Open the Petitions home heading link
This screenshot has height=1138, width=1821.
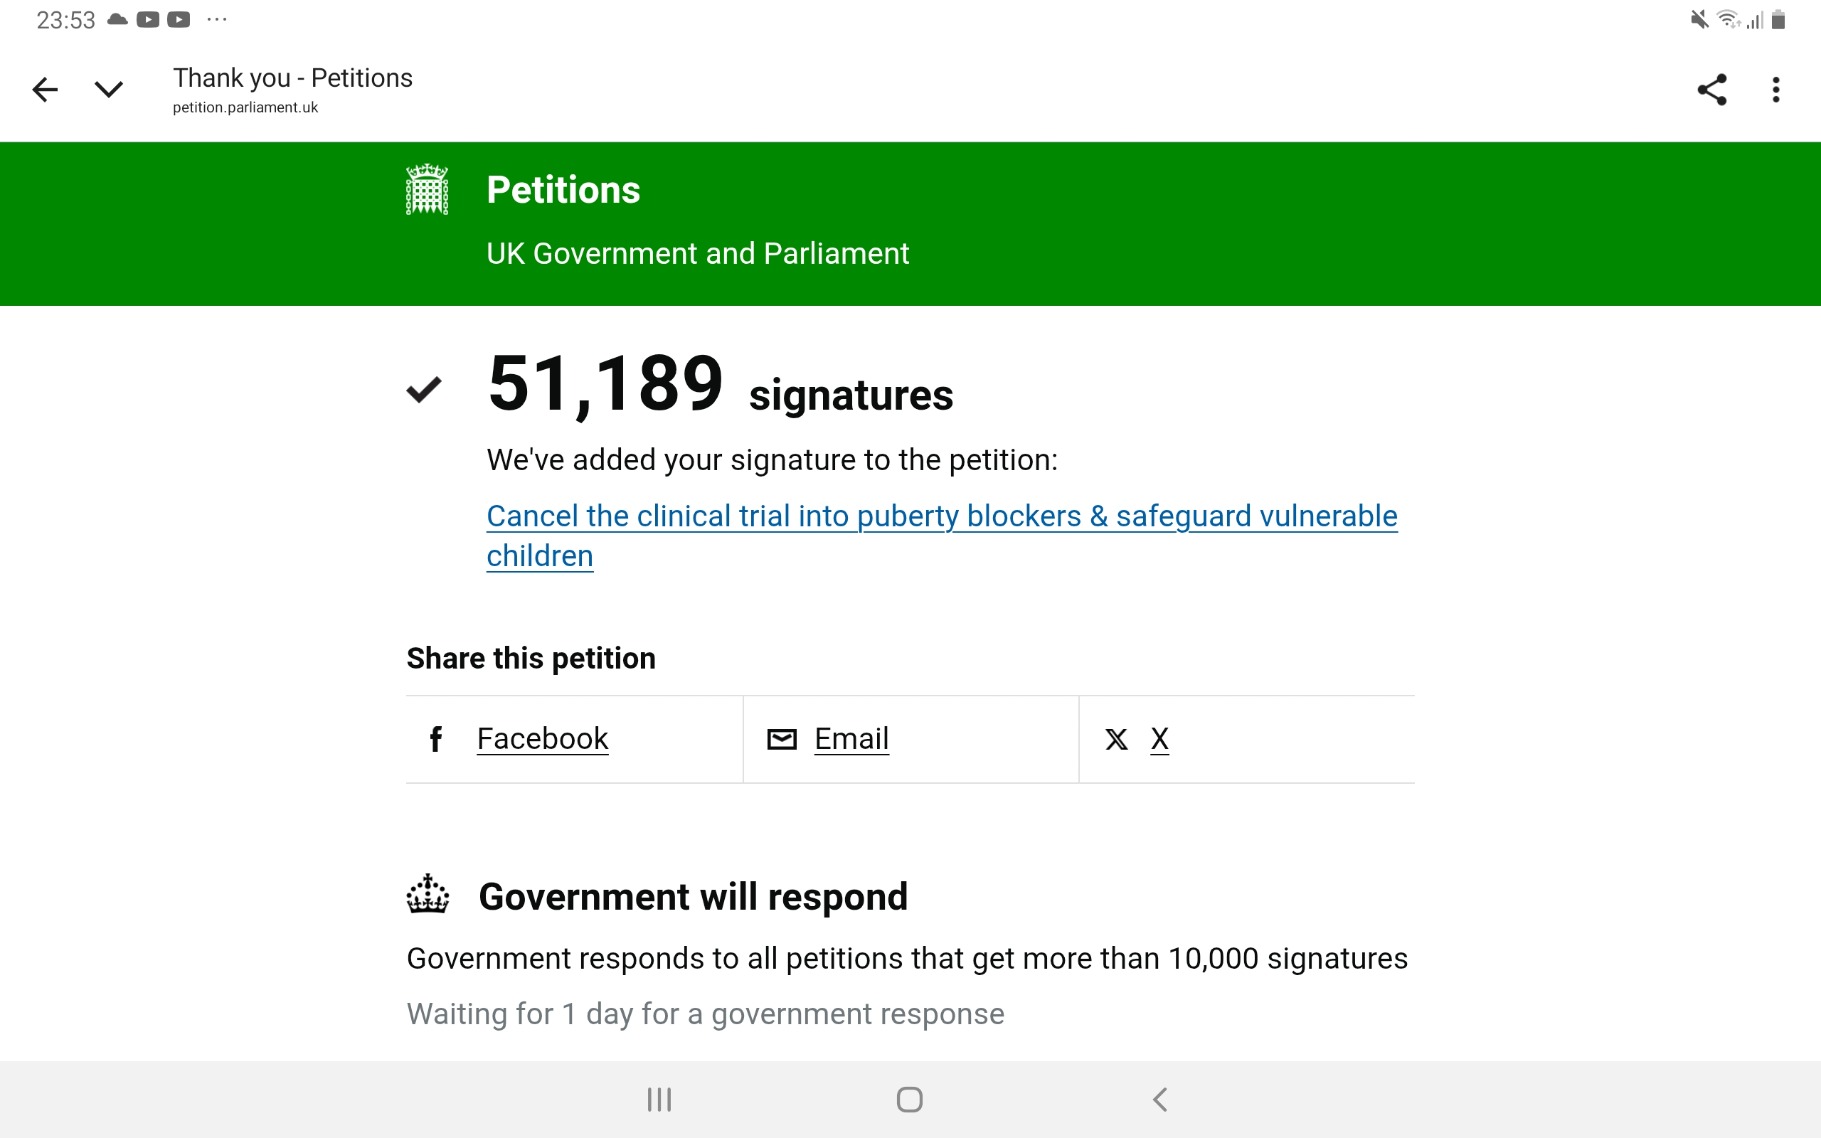click(x=563, y=190)
